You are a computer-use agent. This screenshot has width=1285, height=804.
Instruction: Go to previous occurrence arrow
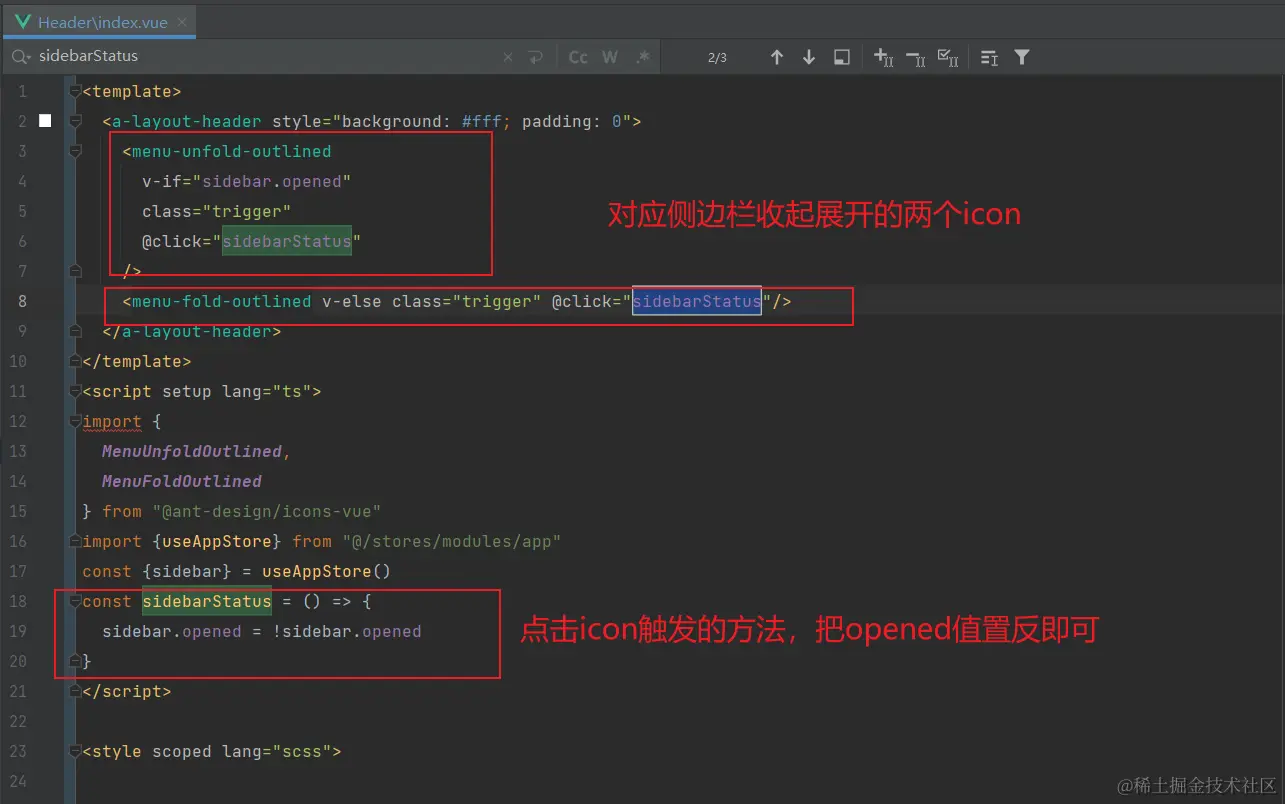pyautogui.click(x=777, y=57)
